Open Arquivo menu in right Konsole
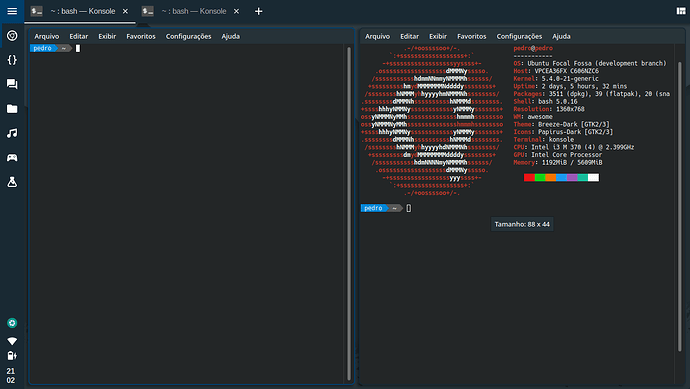Image resolution: width=690 pixels, height=389 pixels. coord(378,37)
